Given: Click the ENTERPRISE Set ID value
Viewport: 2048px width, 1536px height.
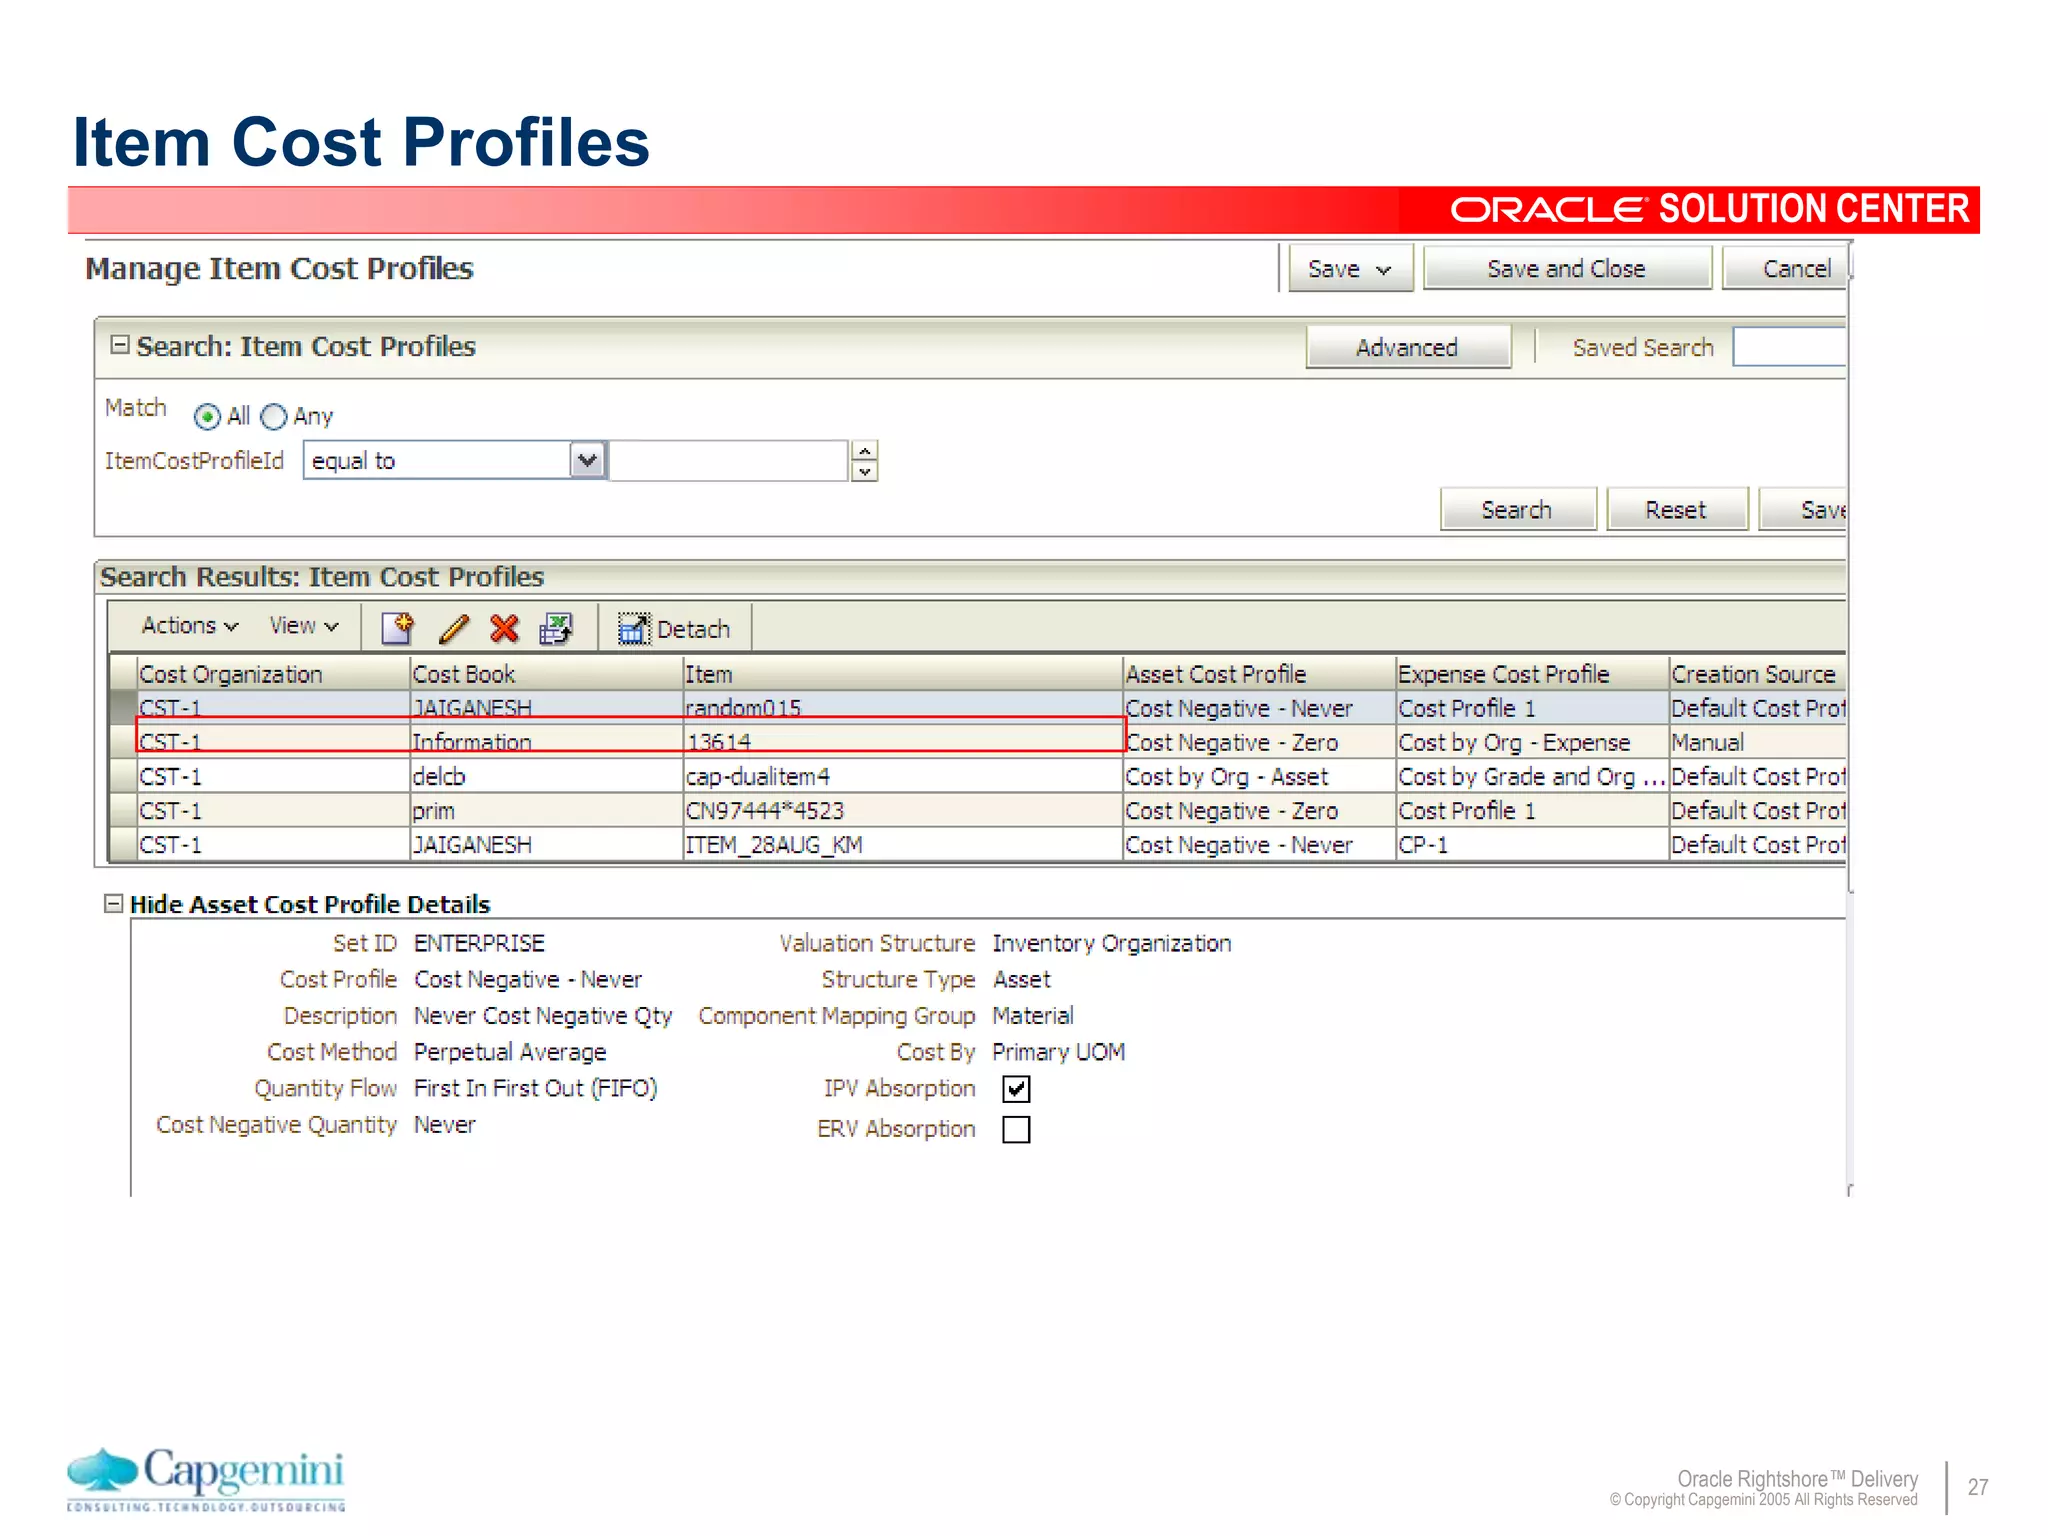Looking at the screenshot, I should tap(479, 943).
